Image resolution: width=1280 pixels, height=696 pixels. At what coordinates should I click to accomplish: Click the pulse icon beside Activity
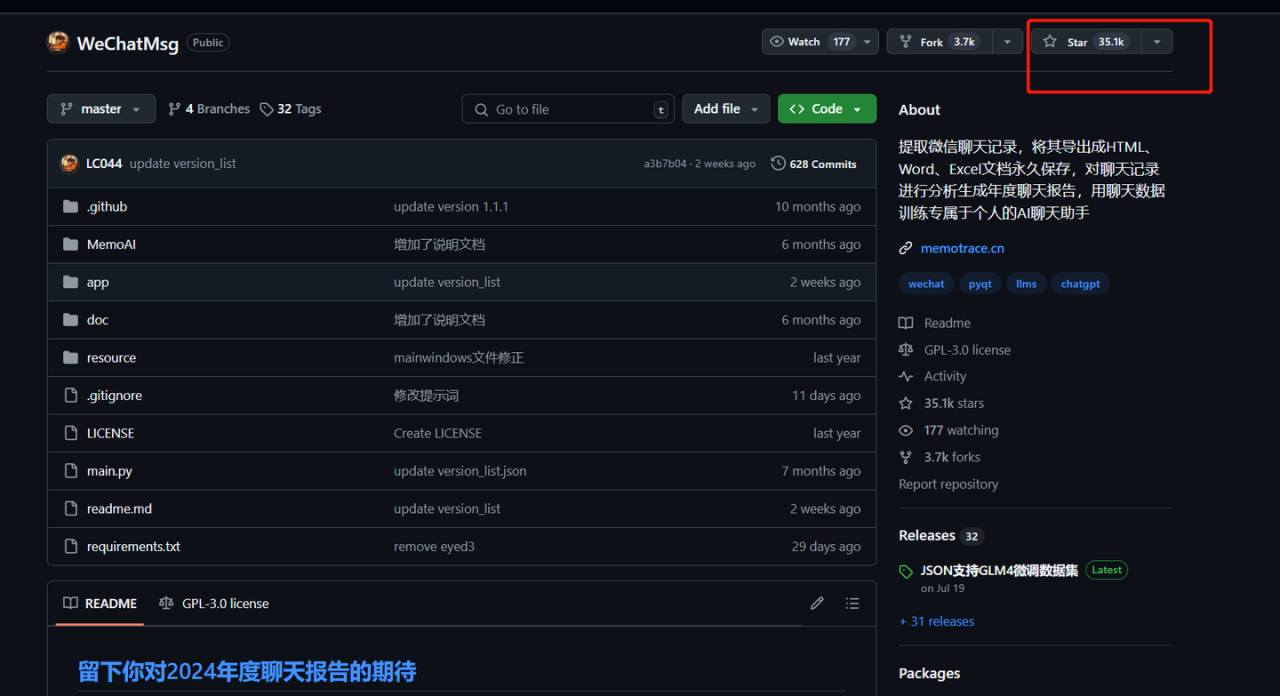[x=906, y=377]
